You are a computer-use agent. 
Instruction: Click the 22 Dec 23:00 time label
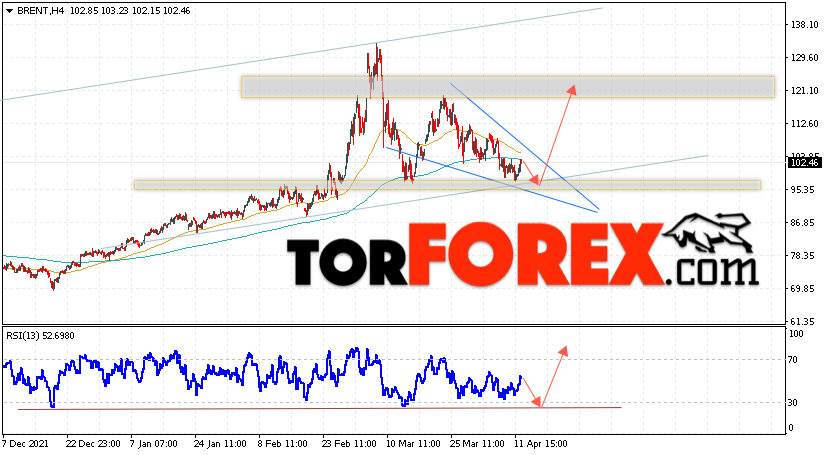pyautogui.click(x=93, y=444)
